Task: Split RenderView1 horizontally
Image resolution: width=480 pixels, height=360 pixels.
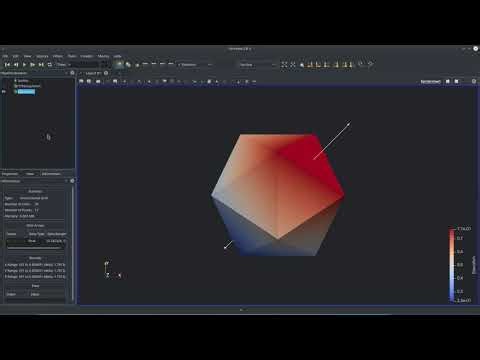Action: [x=448, y=81]
